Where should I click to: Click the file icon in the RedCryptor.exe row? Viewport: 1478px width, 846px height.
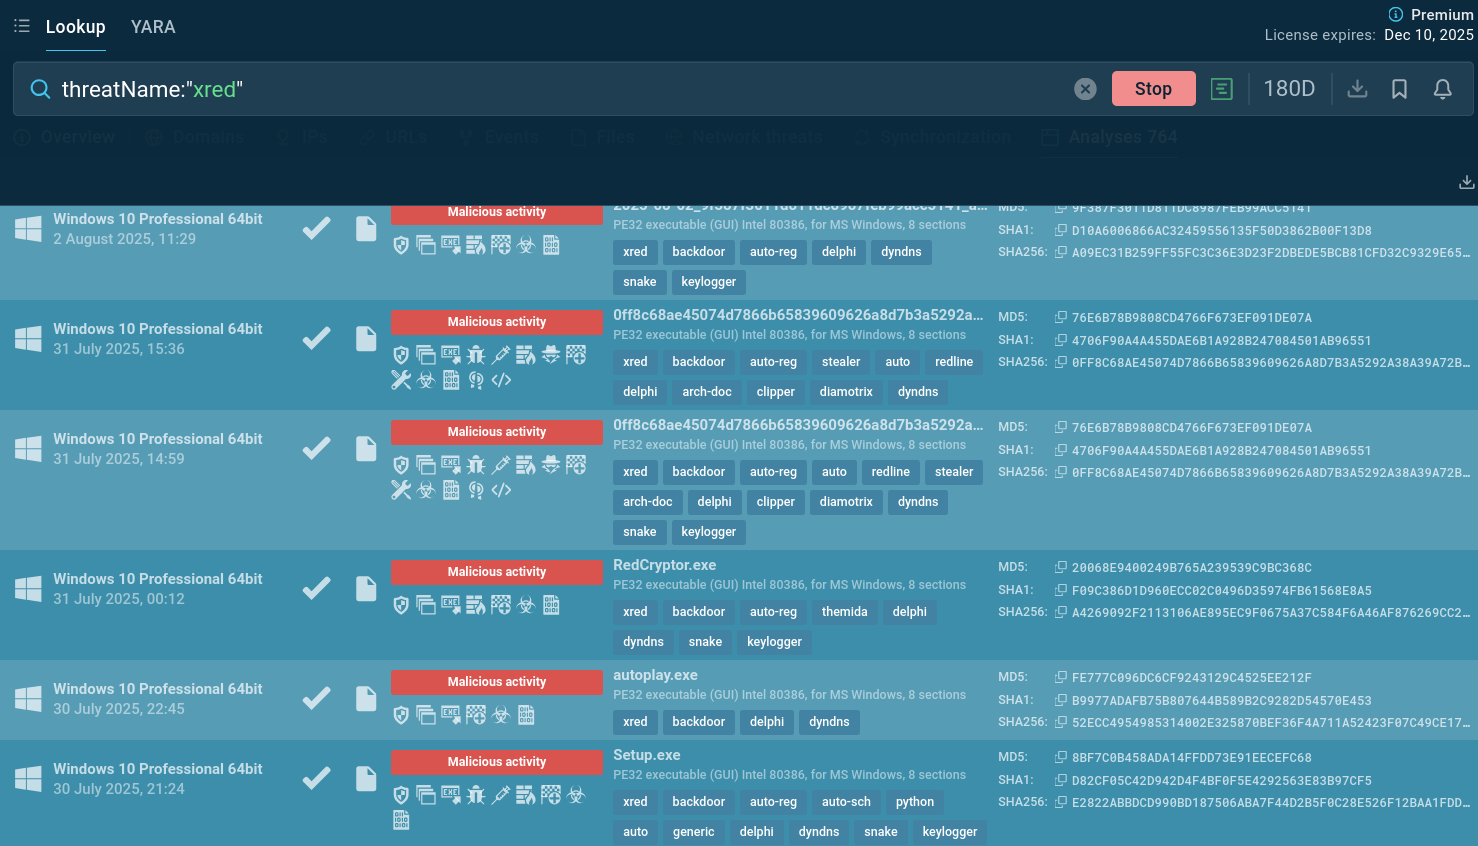click(x=366, y=589)
